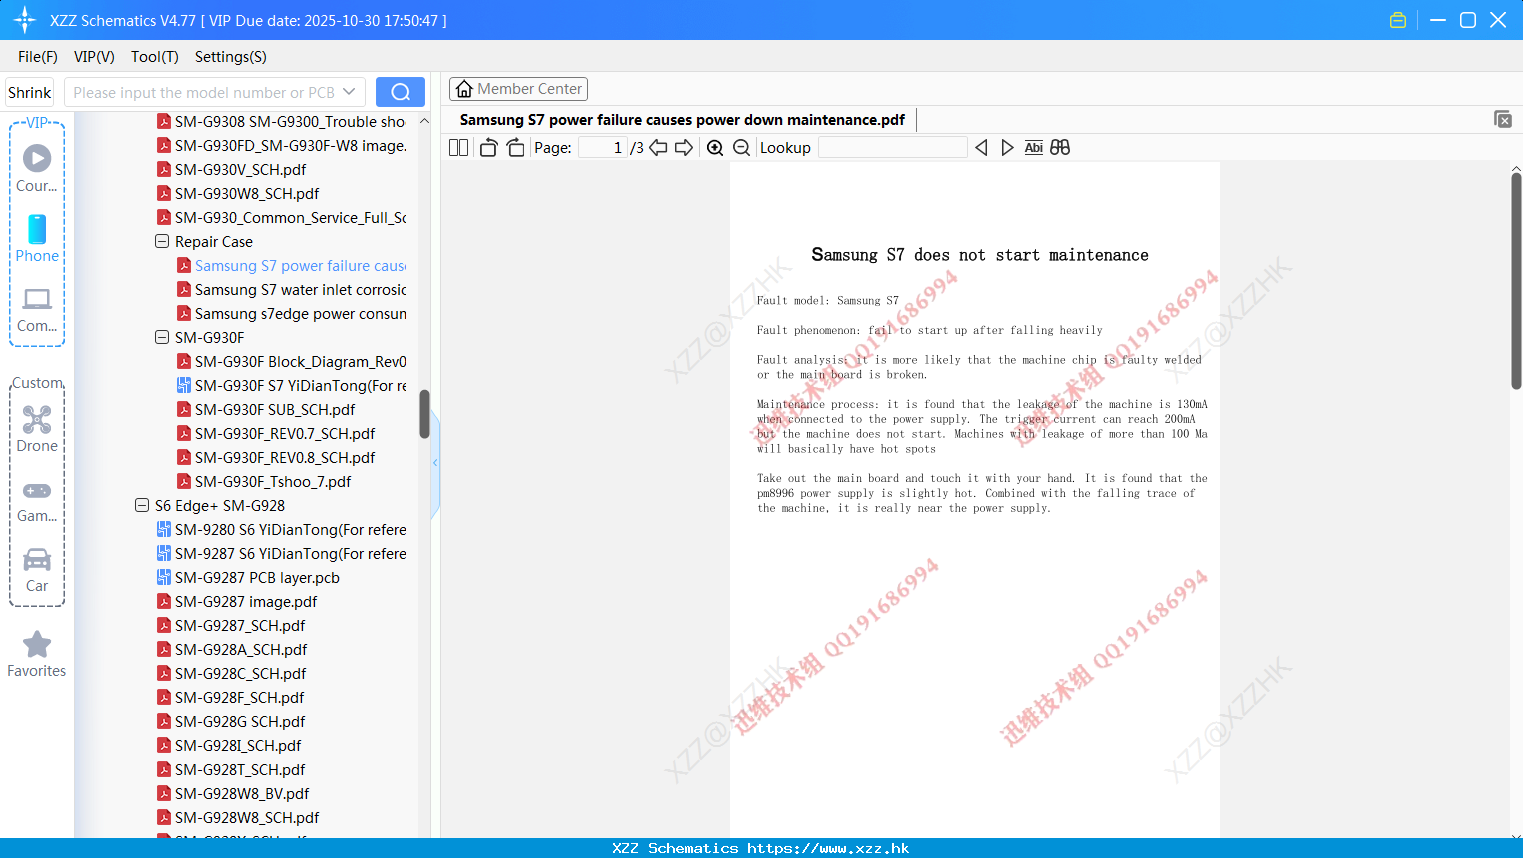Open SM-G930F SUB_SCH.pdf
This screenshot has height=858, width=1523.
click(266, 409)
